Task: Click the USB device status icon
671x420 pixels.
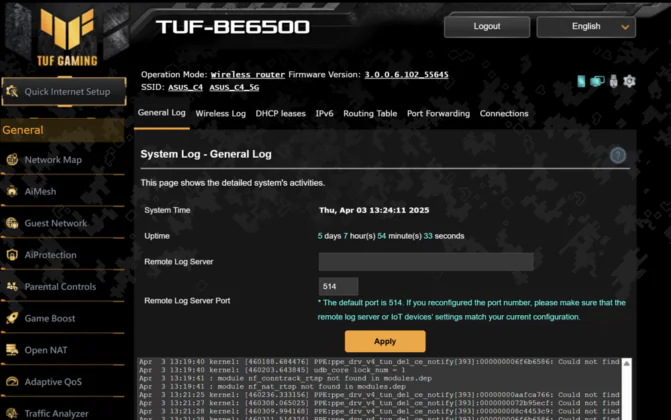Action: click(x=614, y=81)
